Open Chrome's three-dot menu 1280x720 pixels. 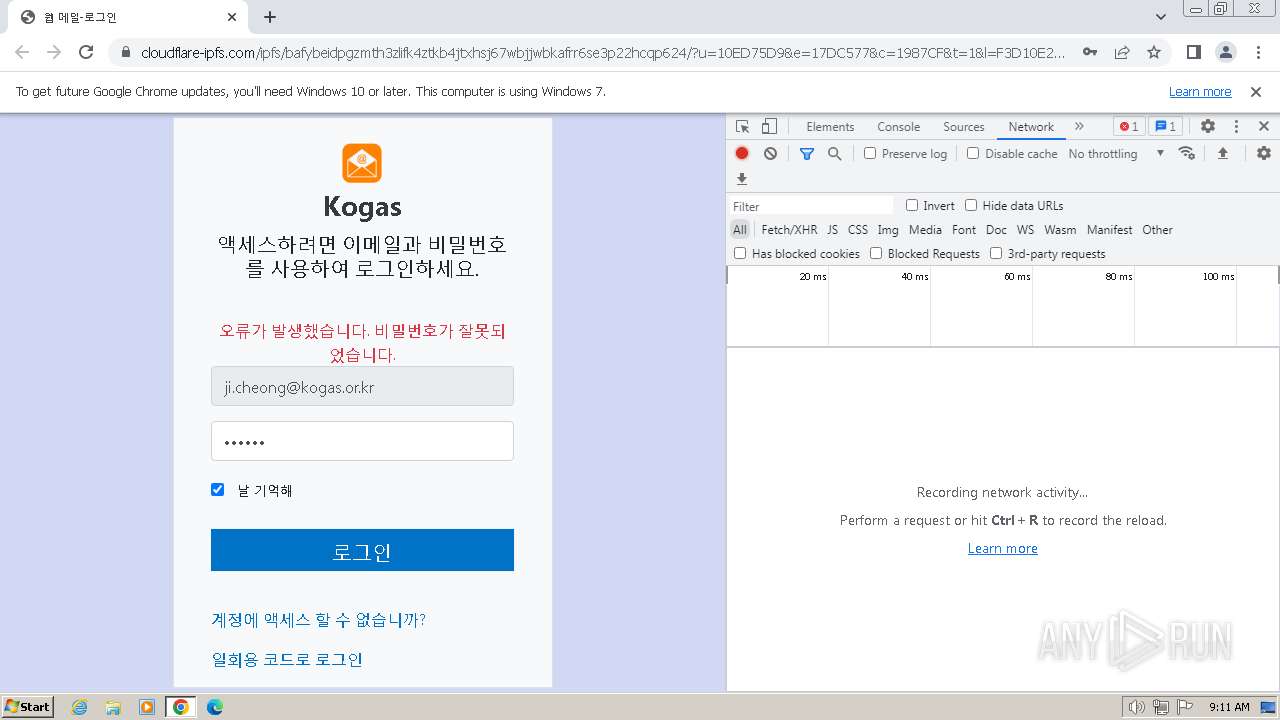1257,52
